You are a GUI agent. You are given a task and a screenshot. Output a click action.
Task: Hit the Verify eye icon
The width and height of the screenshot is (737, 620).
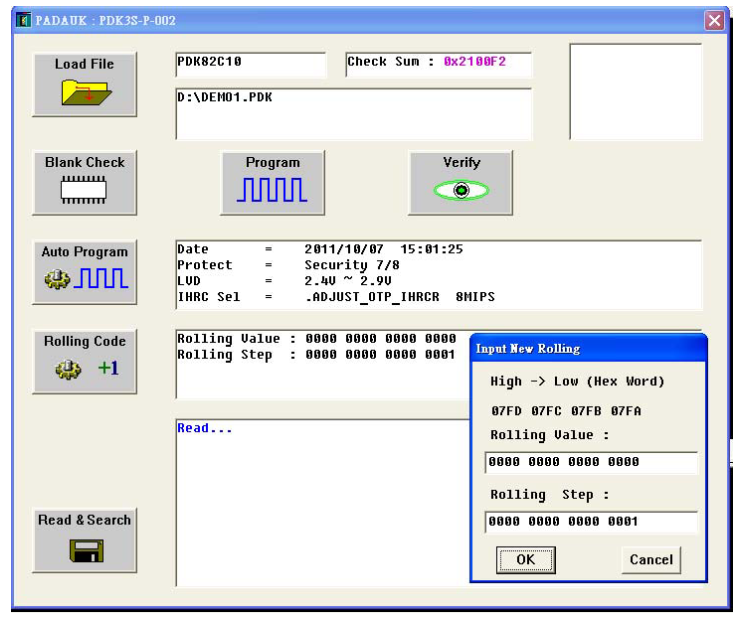[x=460, y=190]
